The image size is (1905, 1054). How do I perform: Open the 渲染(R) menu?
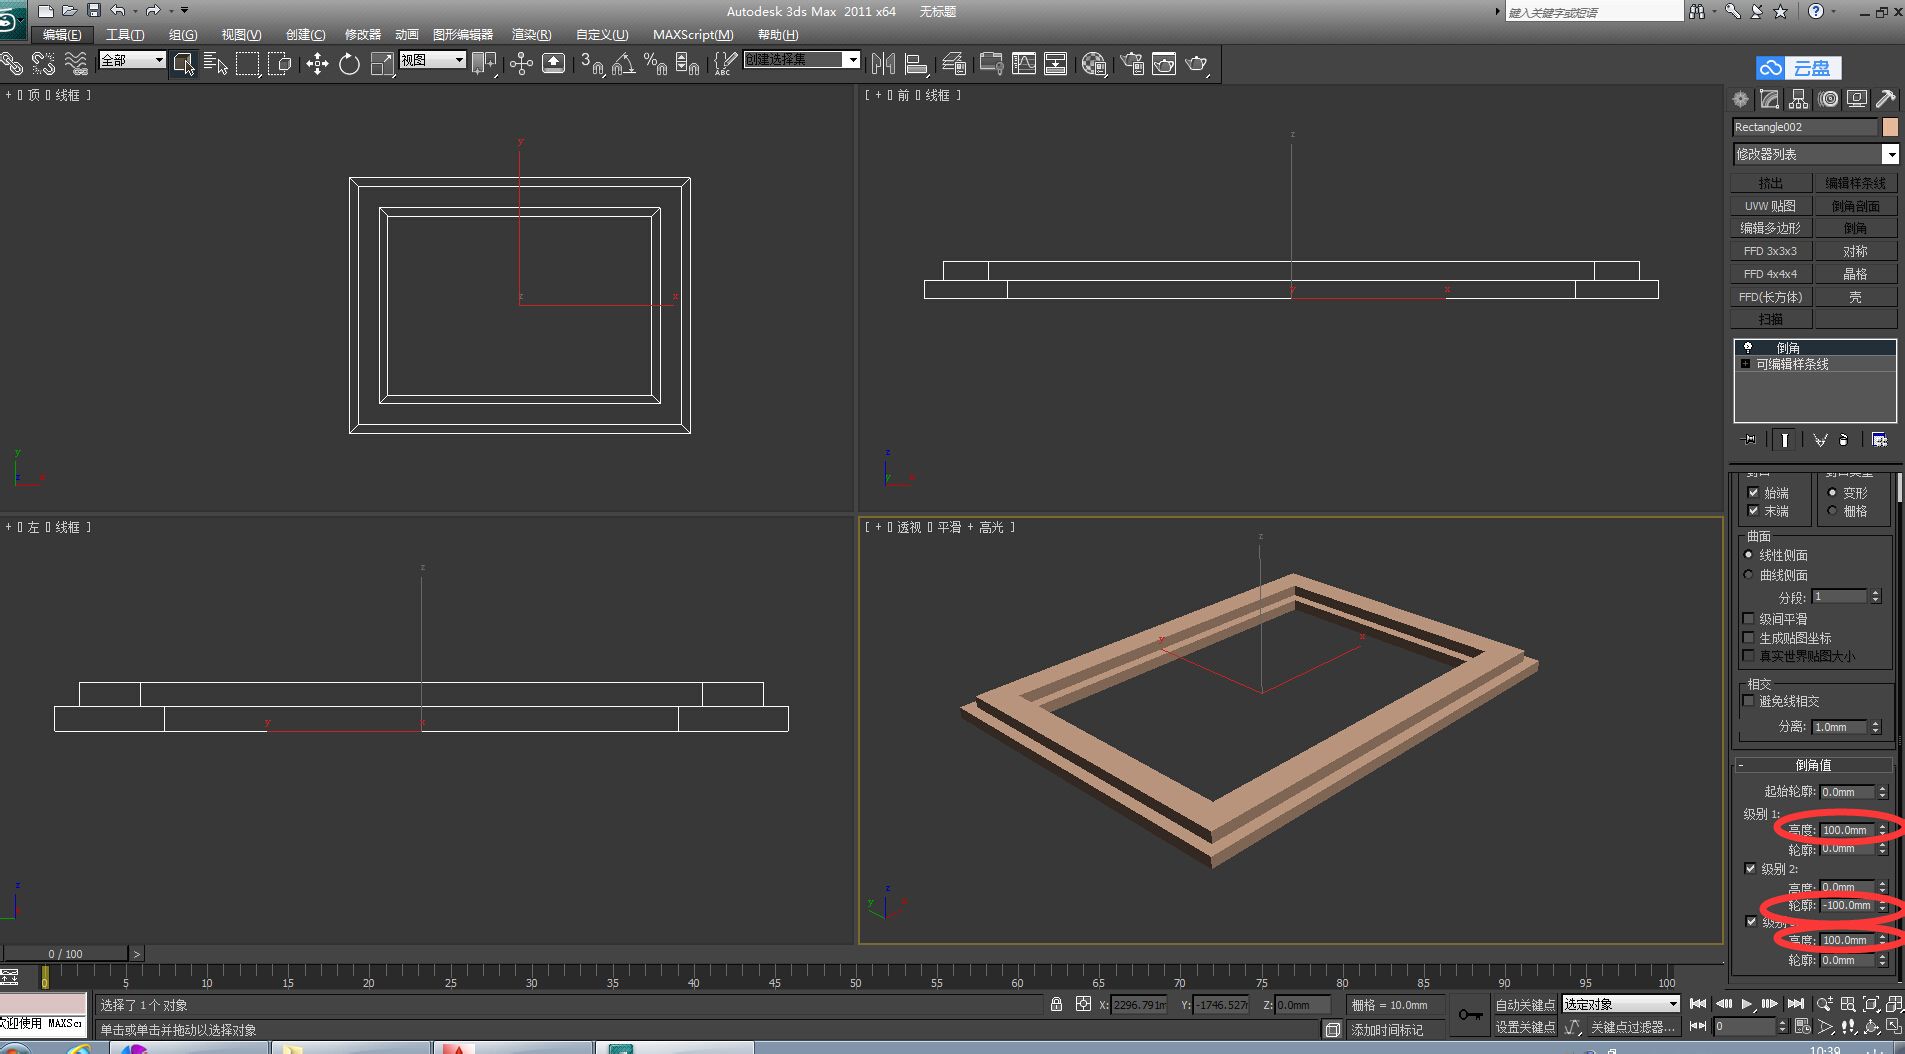click(x=531, y=34)
